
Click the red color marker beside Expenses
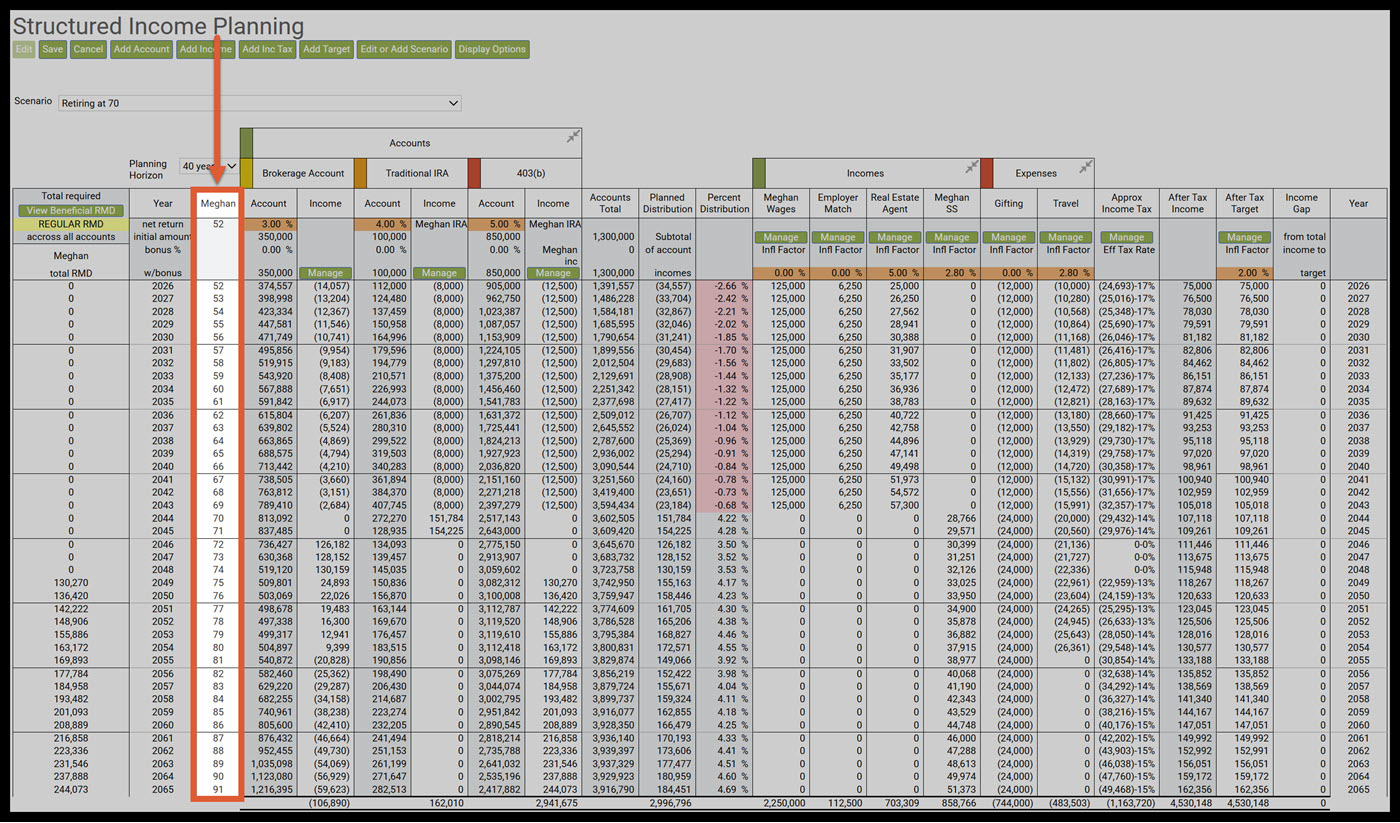pyautogui.click(x=987, y=173)
